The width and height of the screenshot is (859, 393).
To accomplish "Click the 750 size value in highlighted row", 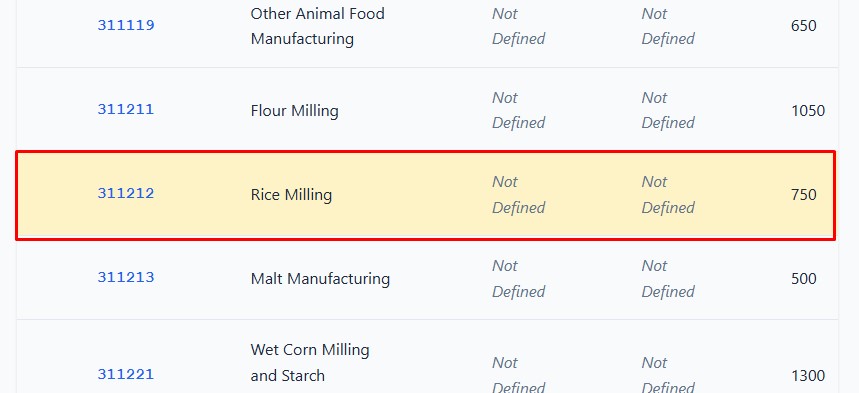I will click(x=804, y=195).
